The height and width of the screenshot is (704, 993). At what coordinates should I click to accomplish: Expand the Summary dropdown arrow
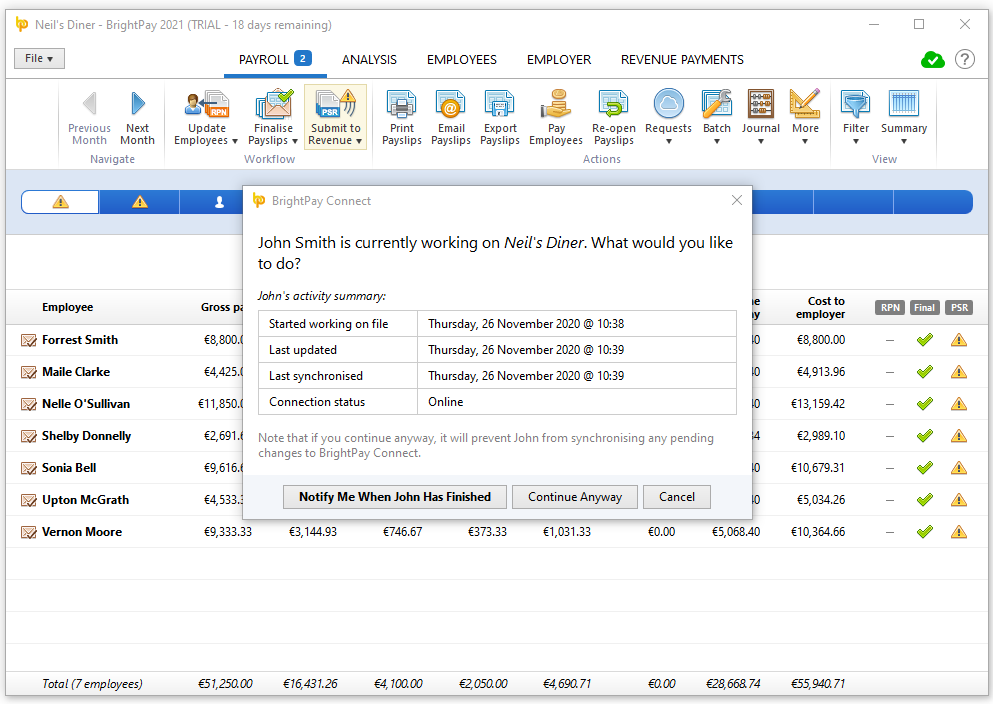click(x=904, y=142)
